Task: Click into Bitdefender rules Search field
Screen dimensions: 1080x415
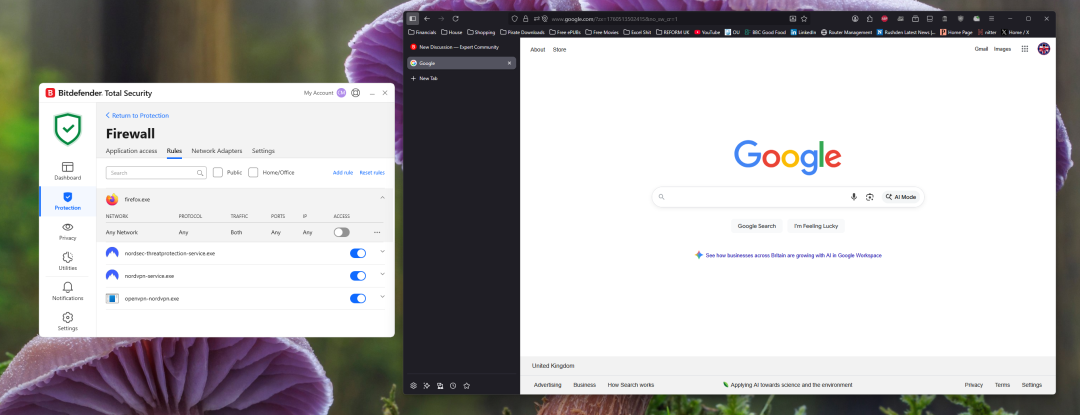Action: pos(156,173)
